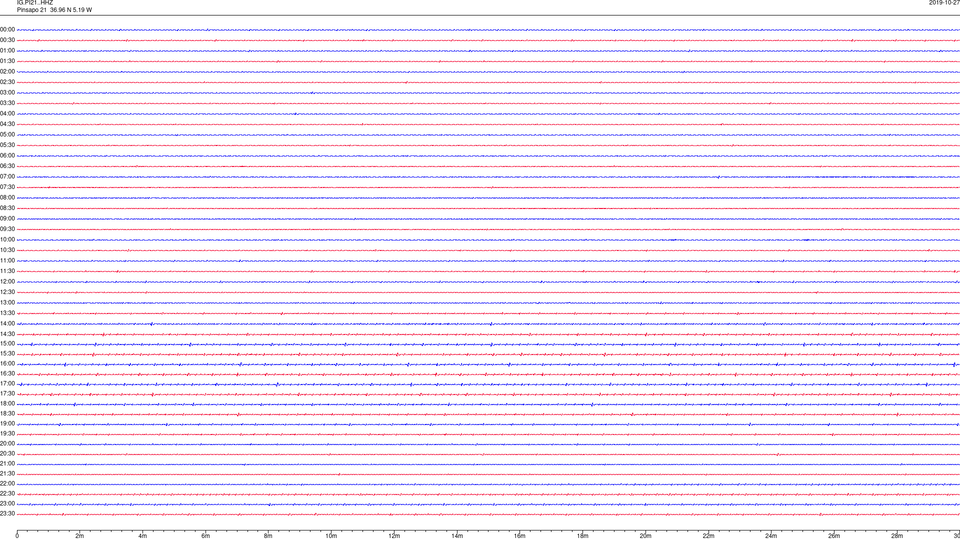Select the 18:00 time label
This screenshot has height=540, width=960.
(7, 403)
